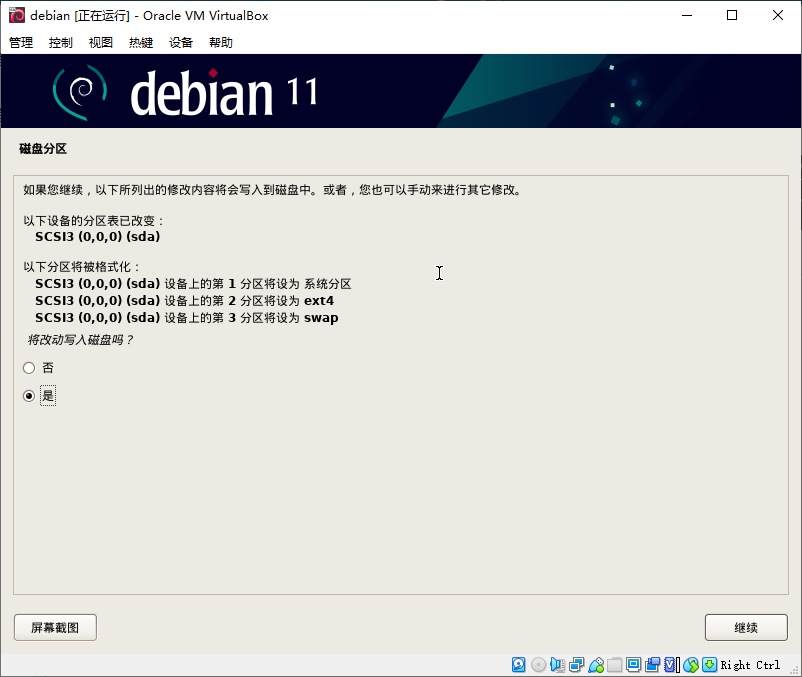
Task: Click the line mentioning 系统分区
Action: (x=193, y=284)
